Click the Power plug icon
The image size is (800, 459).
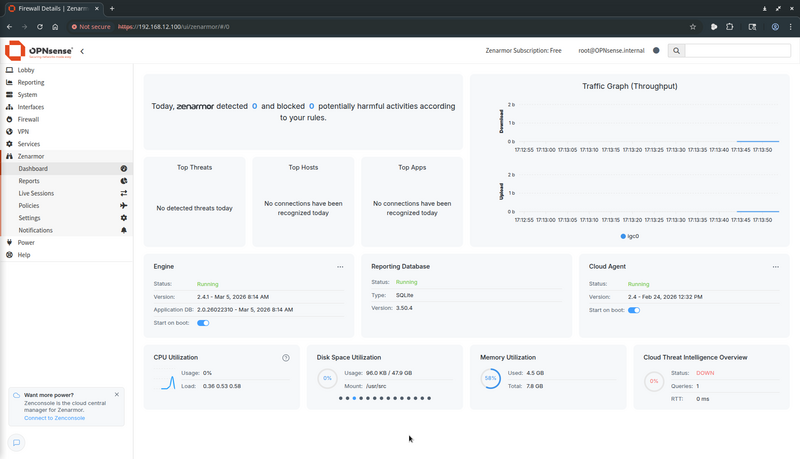(9, 242)
